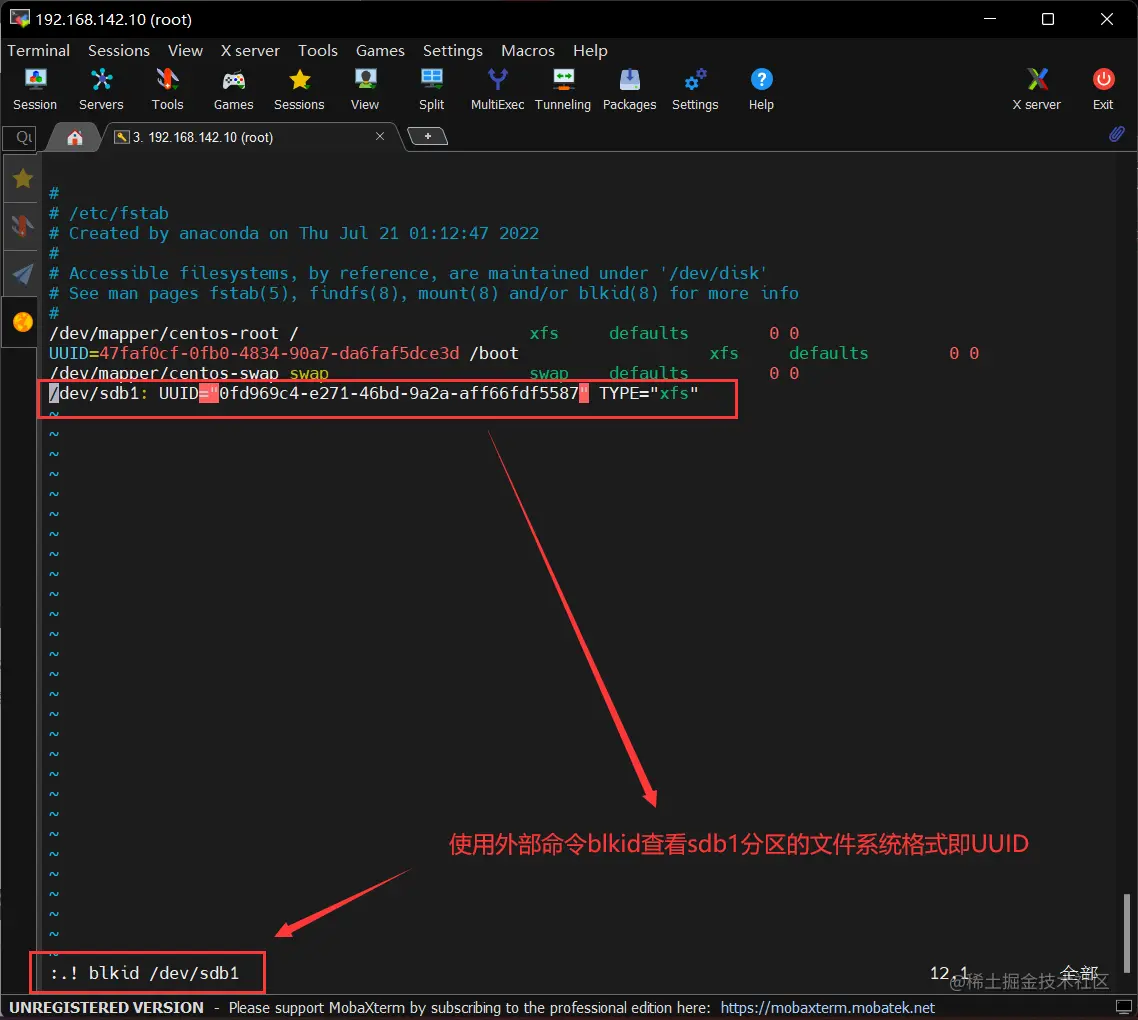Activate the MultiExec toolbar icon
The width and height of the screenshot is (1138, 1020).
(x=497, y=89)
